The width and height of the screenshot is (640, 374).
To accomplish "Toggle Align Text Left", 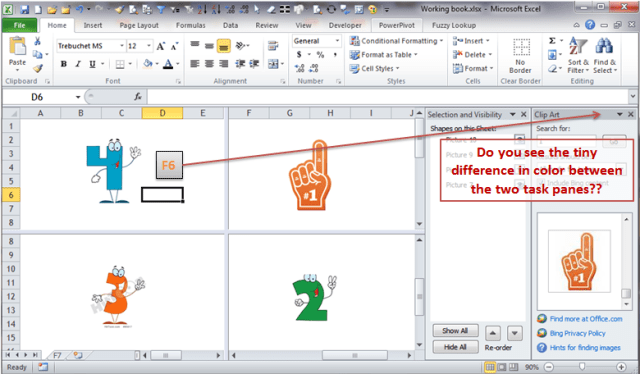I will click(195, 64).
